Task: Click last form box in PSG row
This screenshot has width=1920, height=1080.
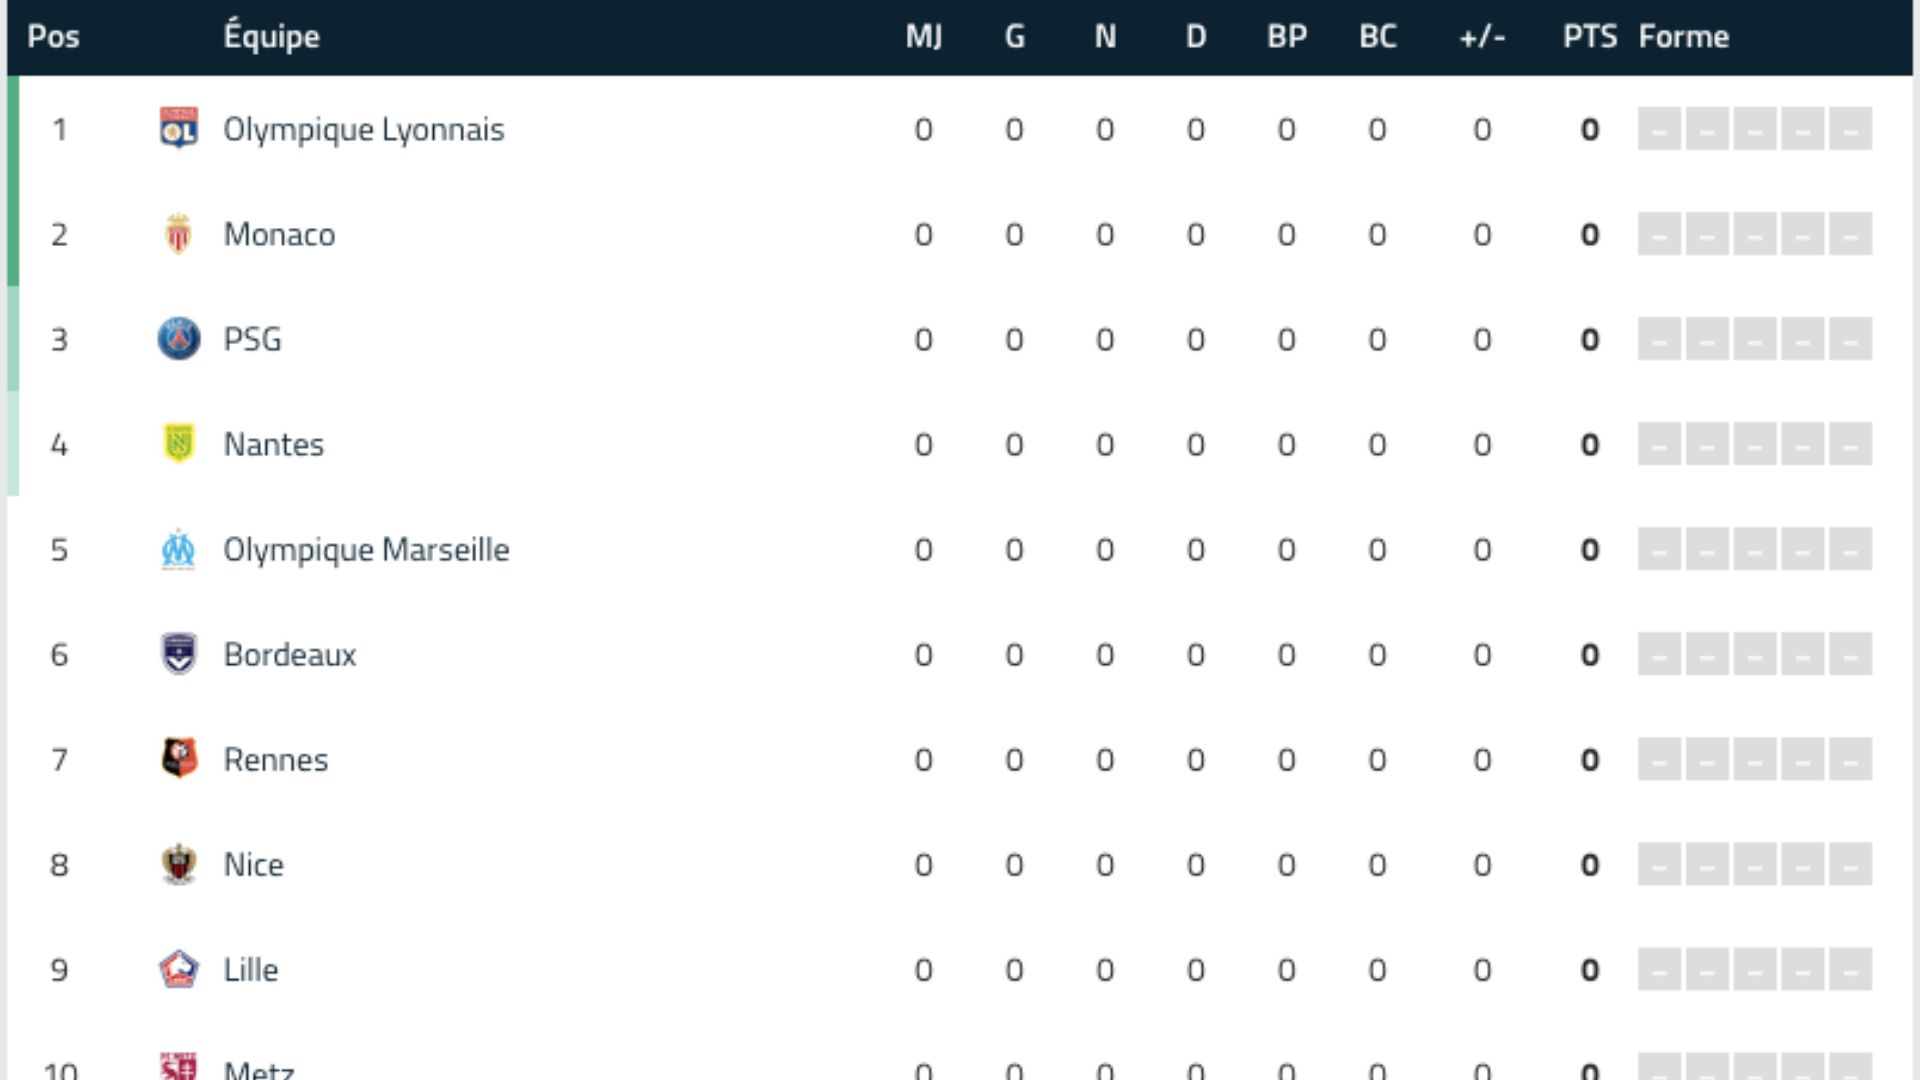Action: (1850, 339)
